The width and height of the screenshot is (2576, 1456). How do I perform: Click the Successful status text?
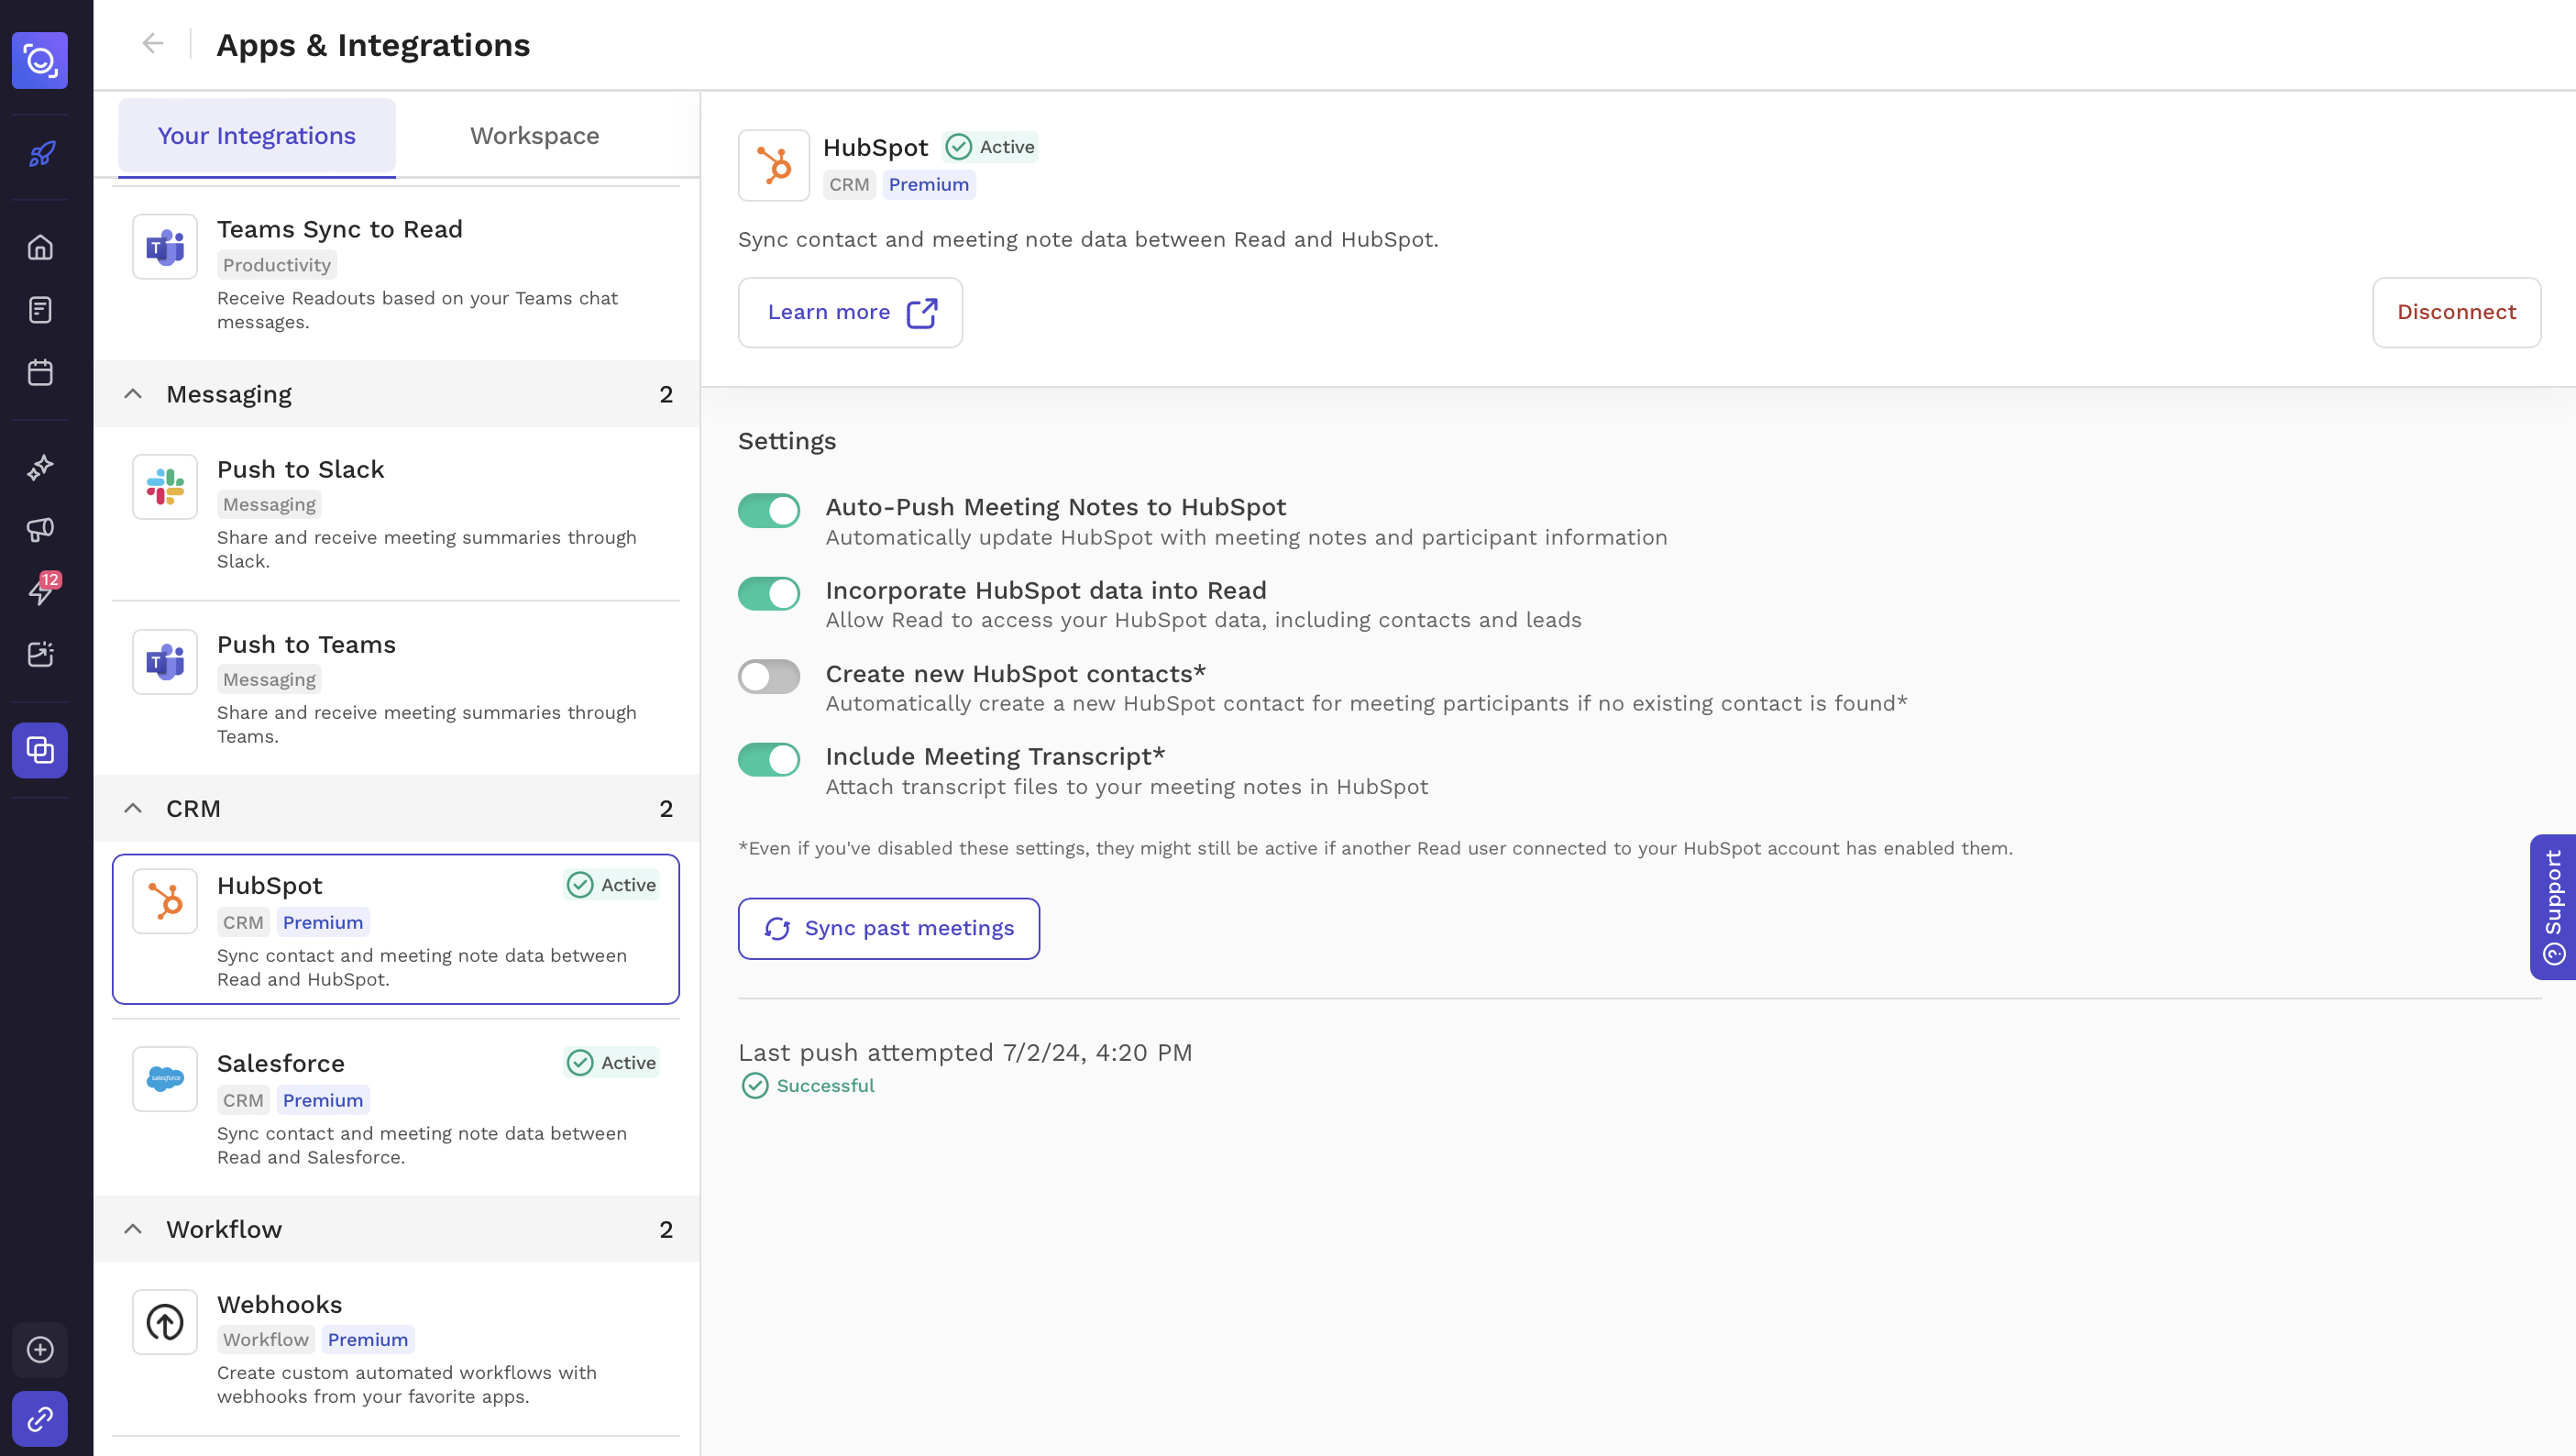(825, 1086)
